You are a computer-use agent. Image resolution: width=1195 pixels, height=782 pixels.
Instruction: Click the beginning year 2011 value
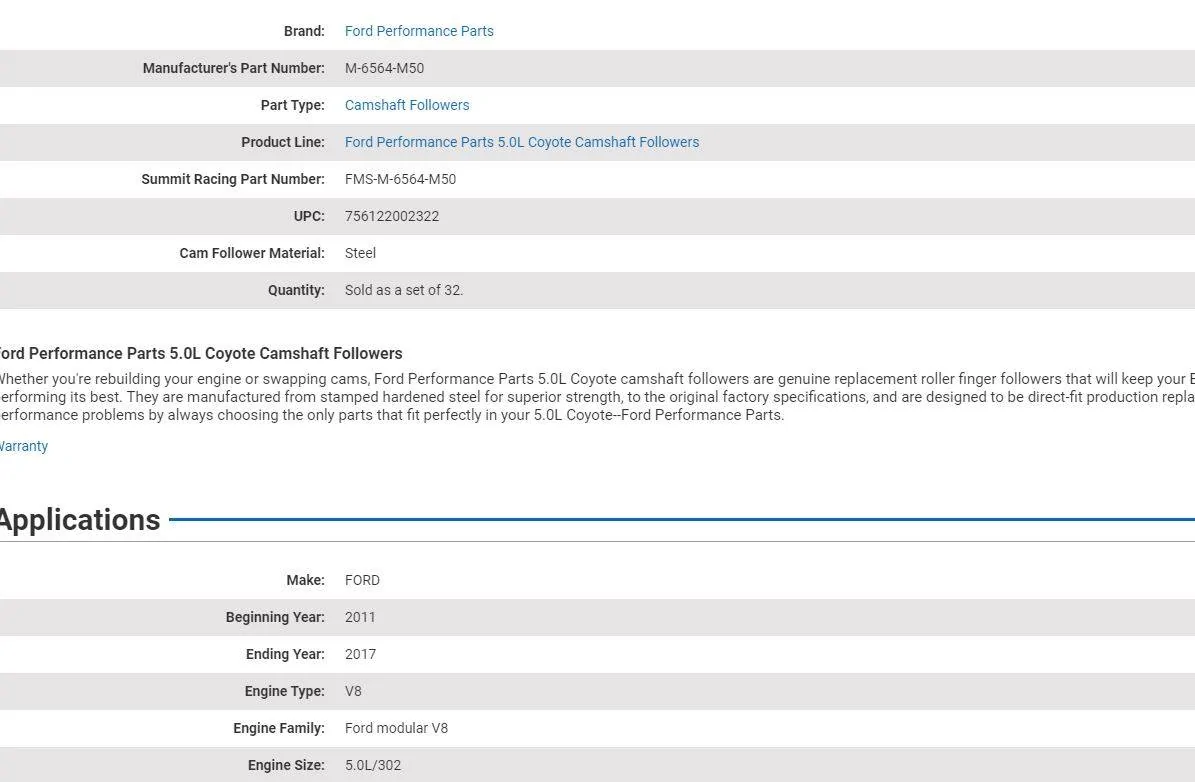pyautogui.click(x=360, y=617)
